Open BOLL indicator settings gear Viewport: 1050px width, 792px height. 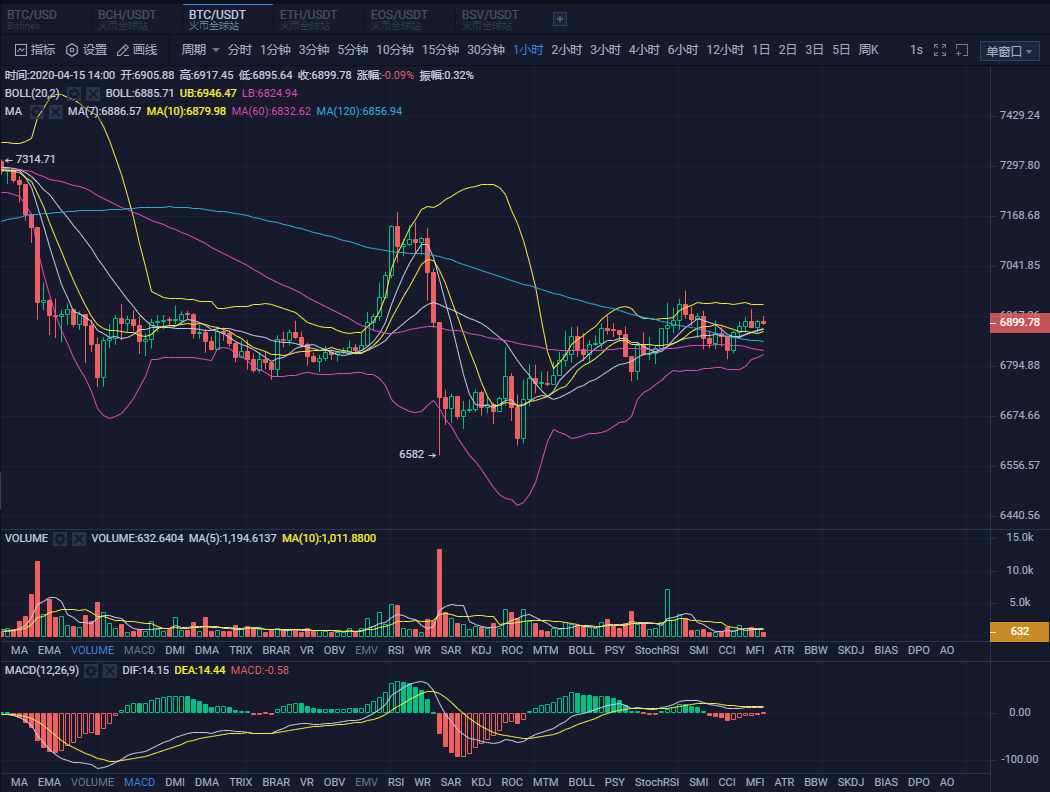(73, 93)
